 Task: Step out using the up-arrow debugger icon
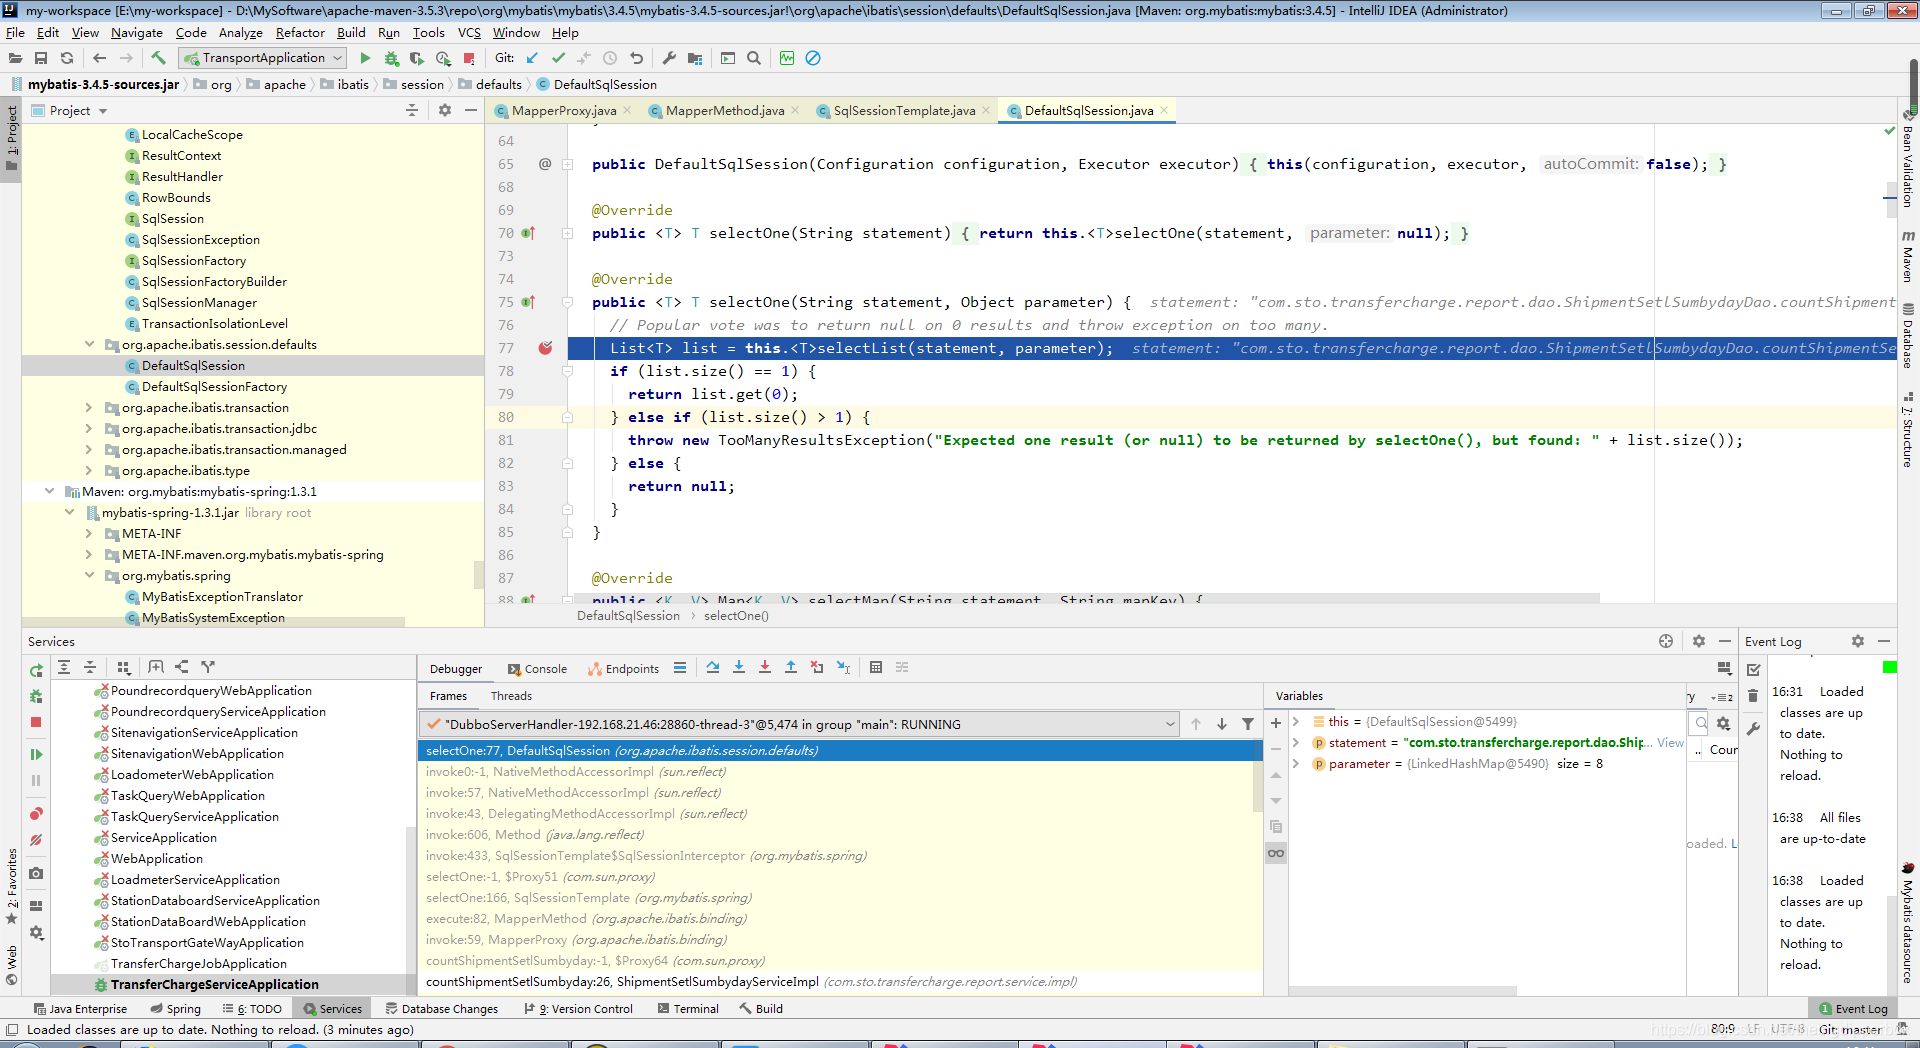click(x=790, y=667)
